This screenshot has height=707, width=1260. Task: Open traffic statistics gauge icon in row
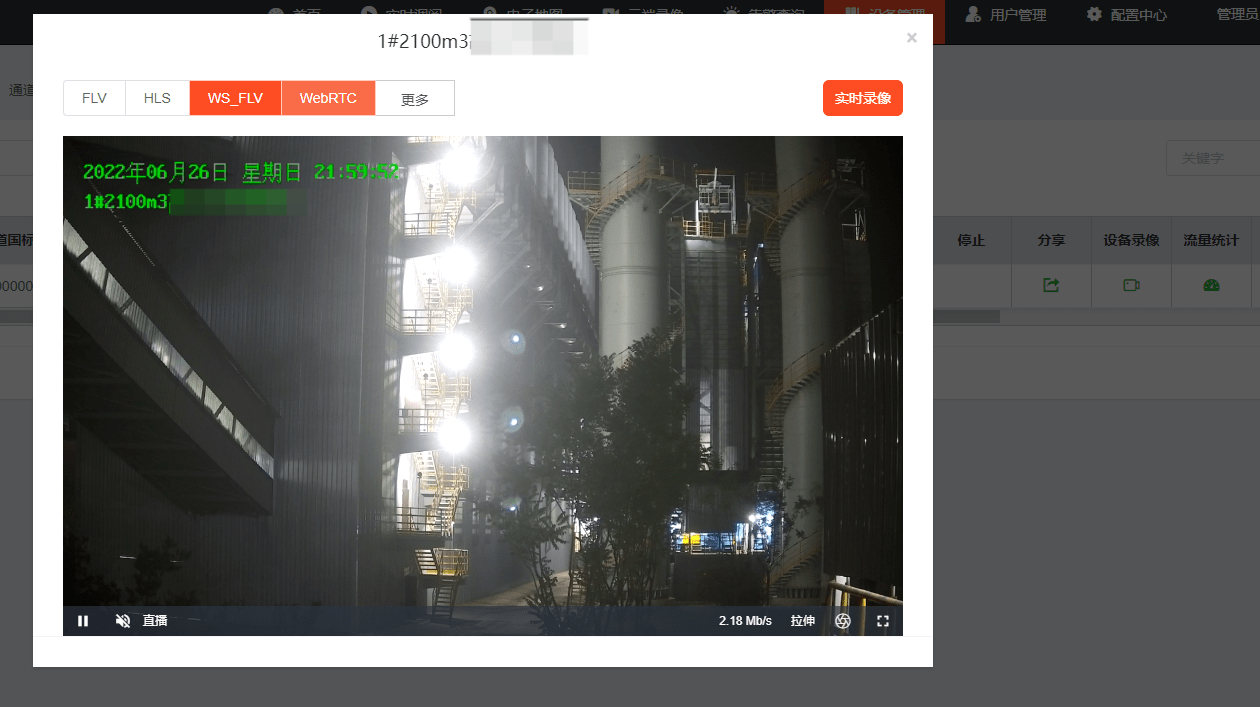pos(1211,286)
